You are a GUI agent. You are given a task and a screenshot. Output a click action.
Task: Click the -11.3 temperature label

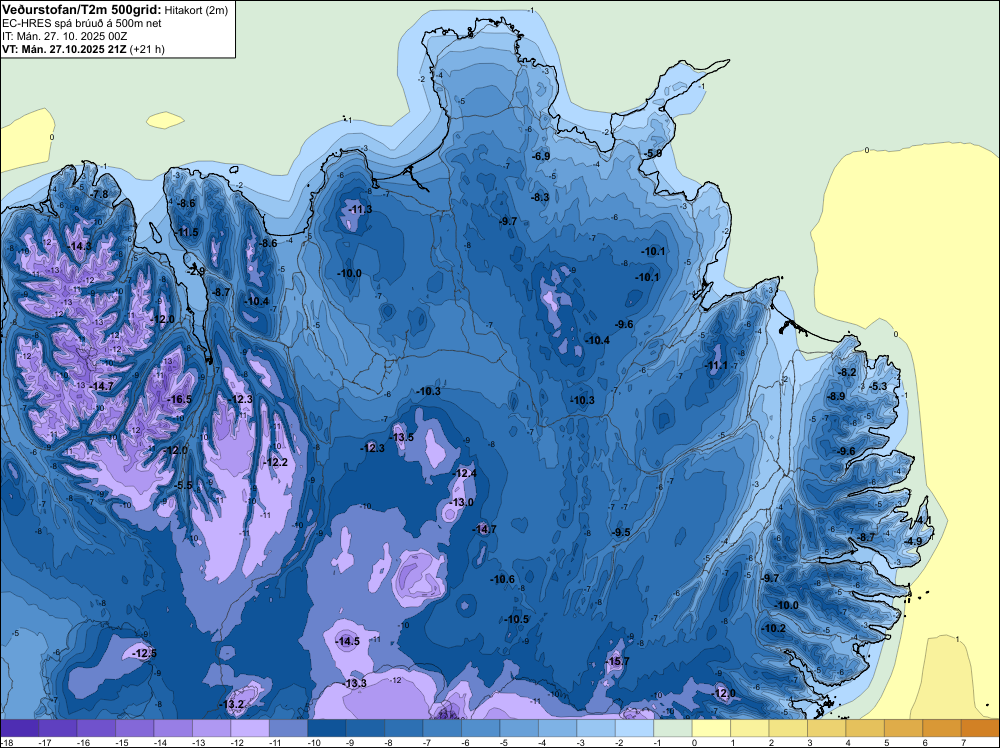(361, 209)
